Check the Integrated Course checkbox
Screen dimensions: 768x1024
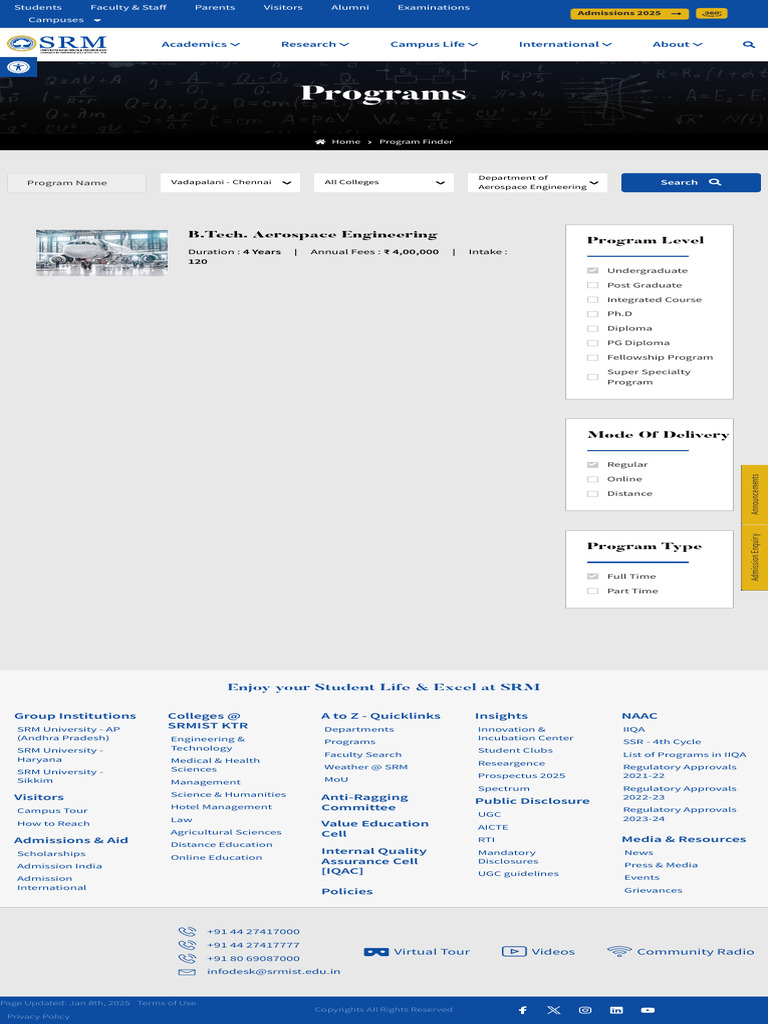point(592,300)
